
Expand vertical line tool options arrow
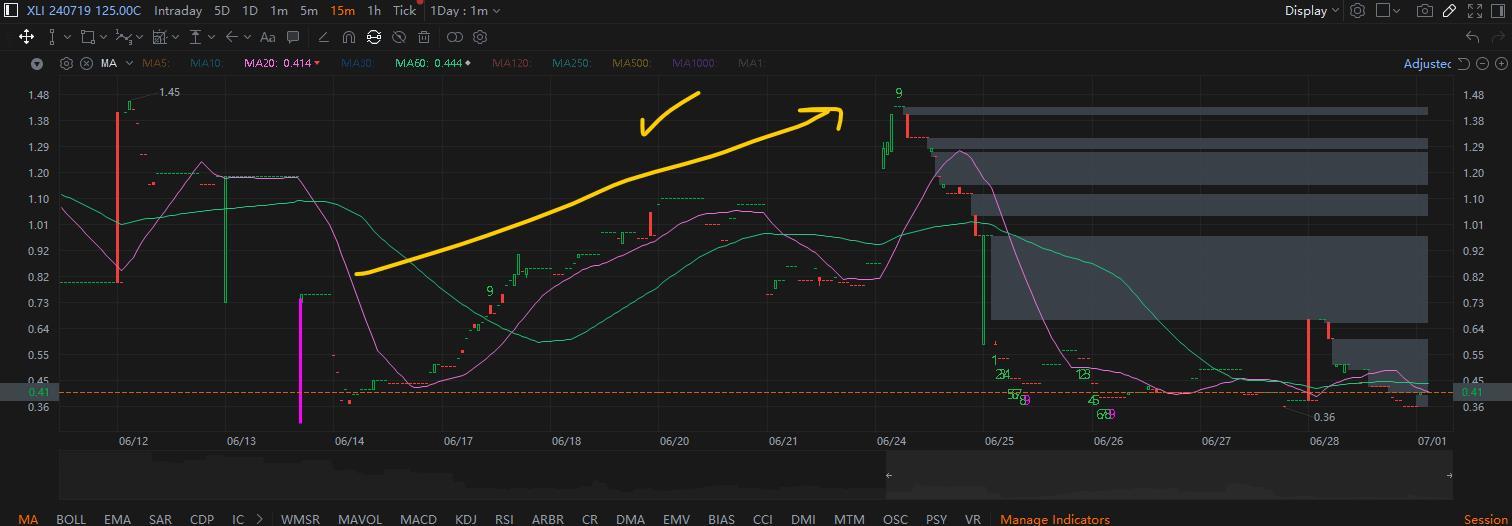click(67, 37)
